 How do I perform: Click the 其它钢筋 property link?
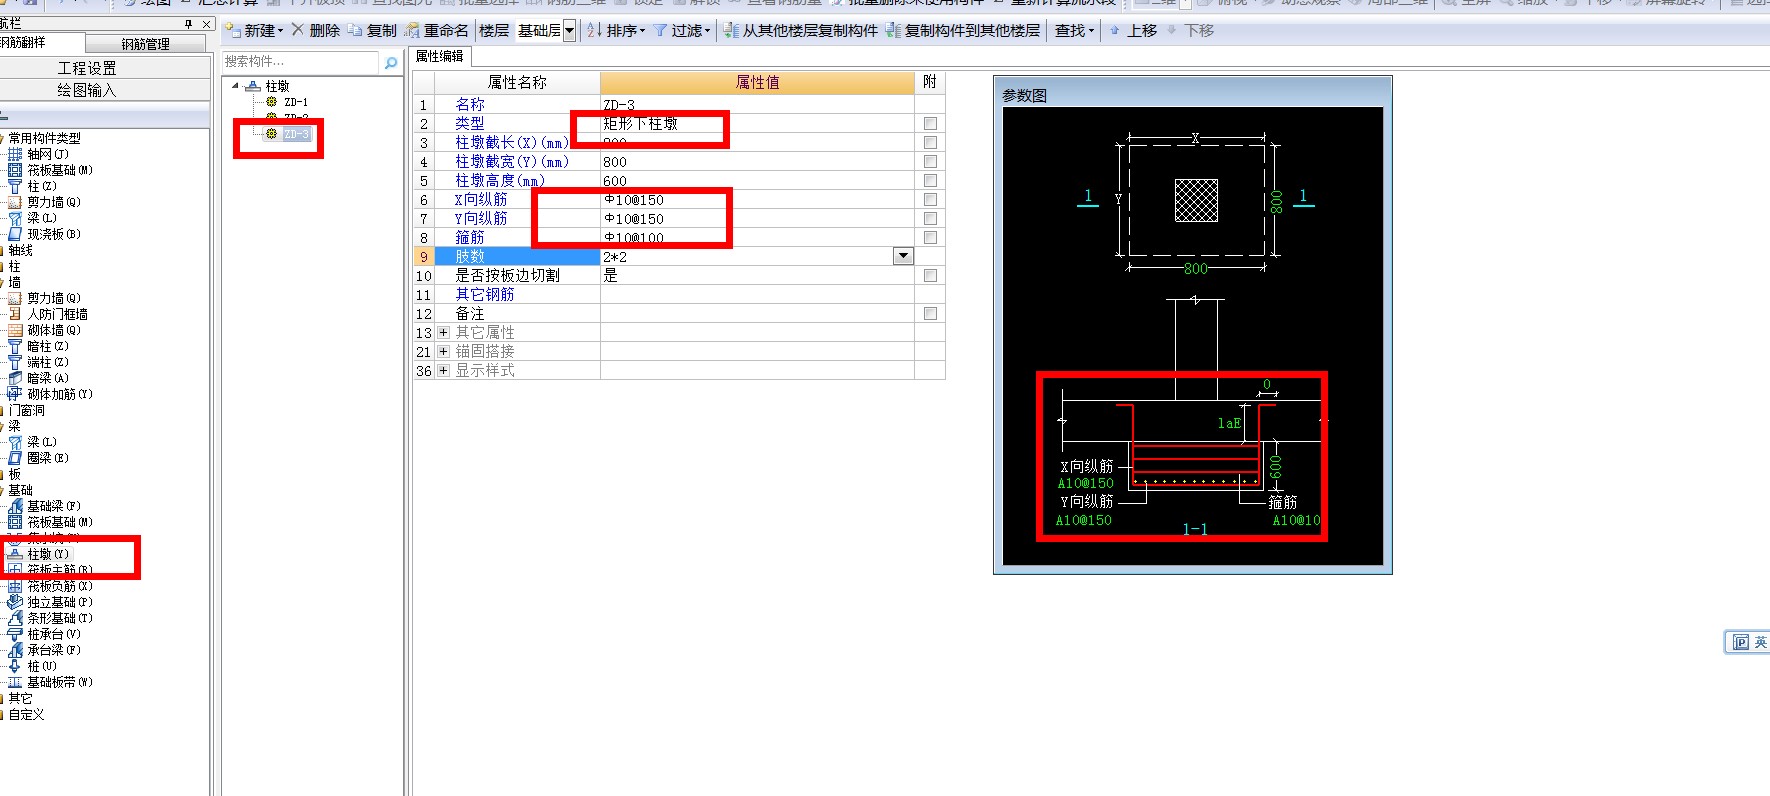point(485,294)
